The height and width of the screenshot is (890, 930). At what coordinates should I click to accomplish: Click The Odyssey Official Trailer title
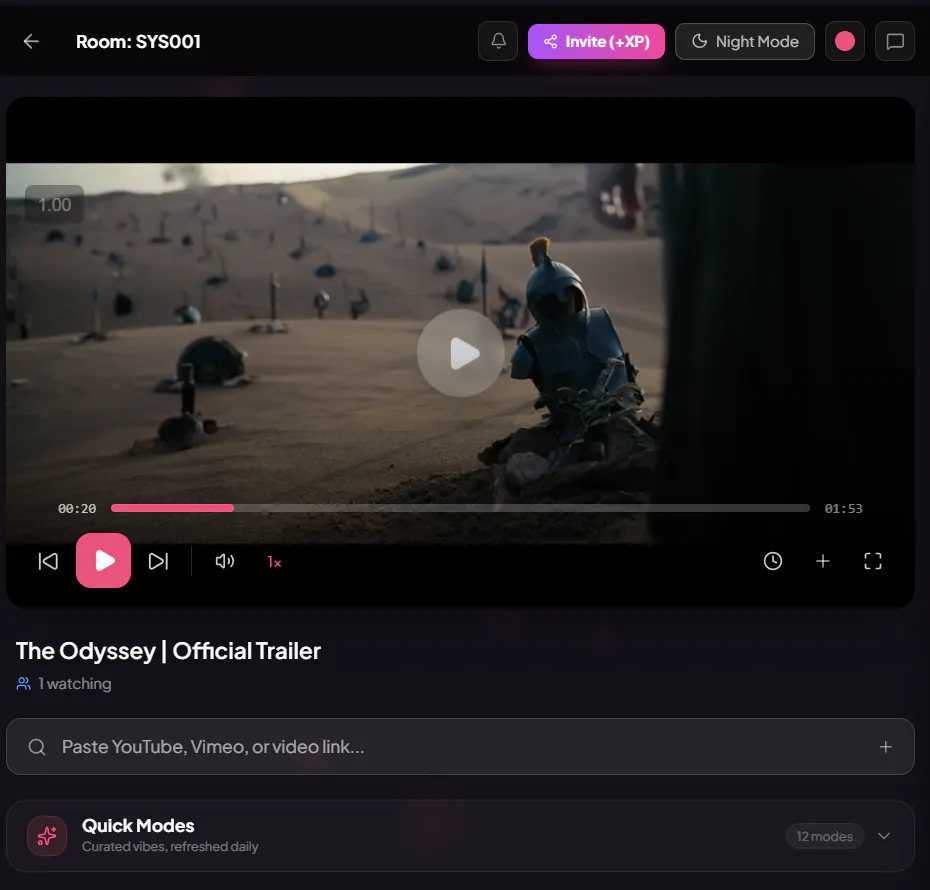(x=168, y=651)
